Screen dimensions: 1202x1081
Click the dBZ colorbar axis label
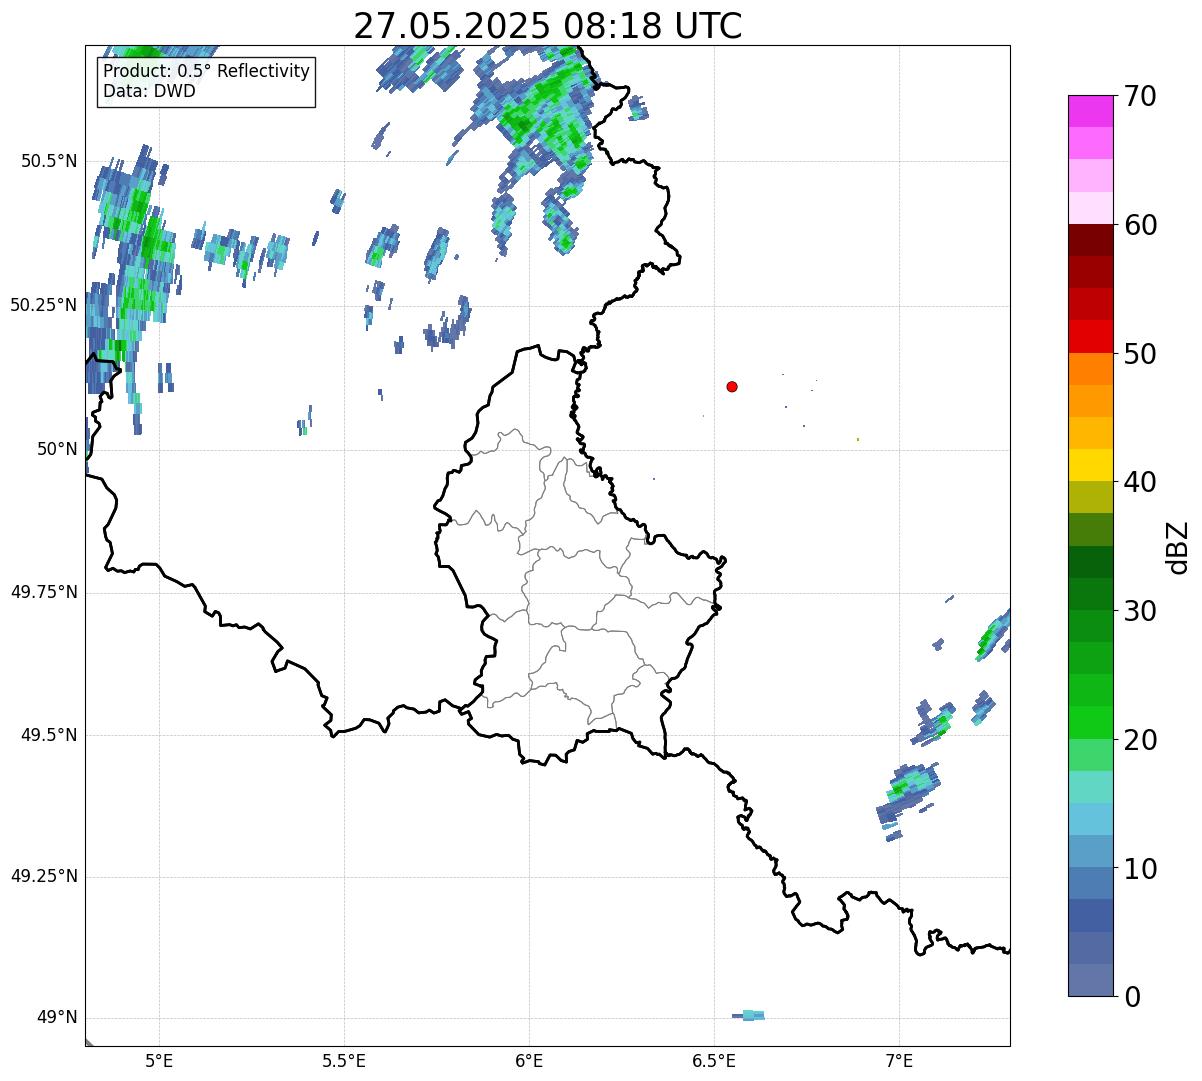point(1178,546)
